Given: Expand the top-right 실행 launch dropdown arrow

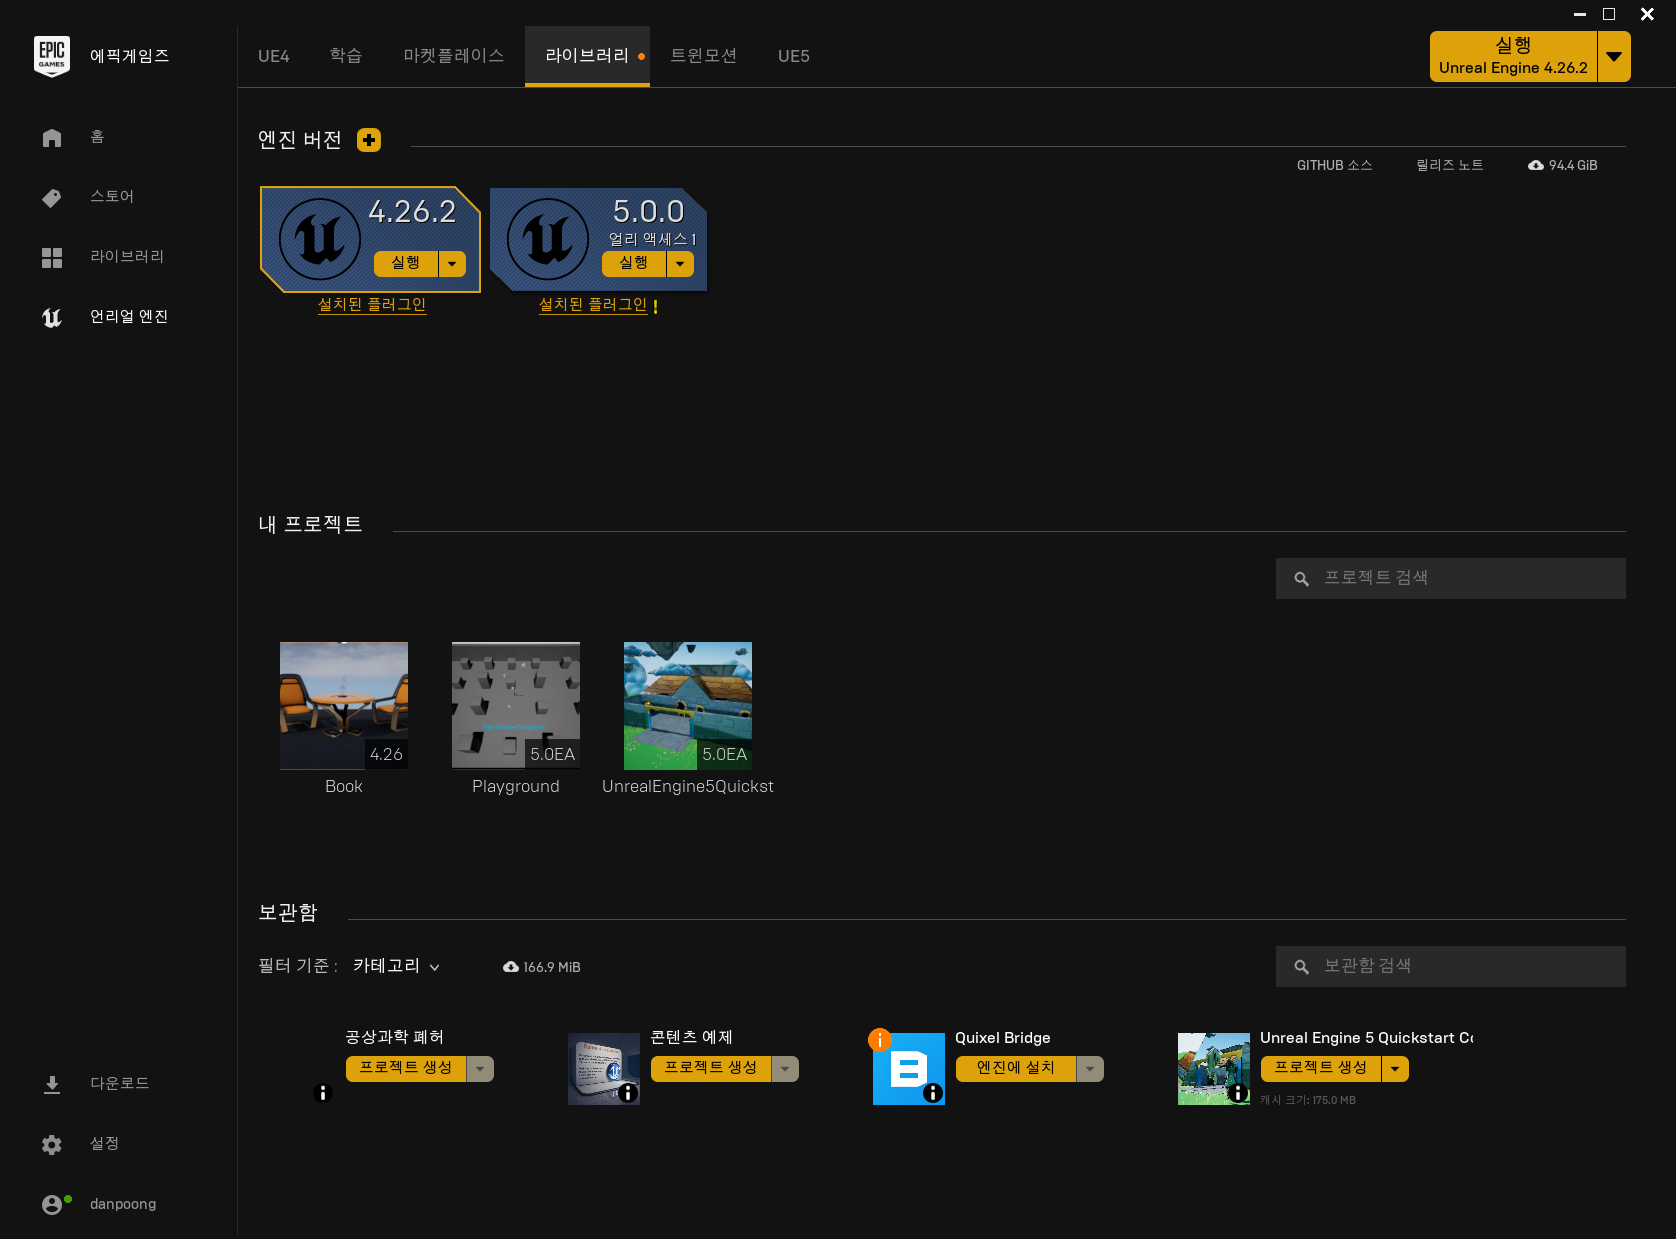Looking at the screenshot, I should click(x=1614, y=56).
